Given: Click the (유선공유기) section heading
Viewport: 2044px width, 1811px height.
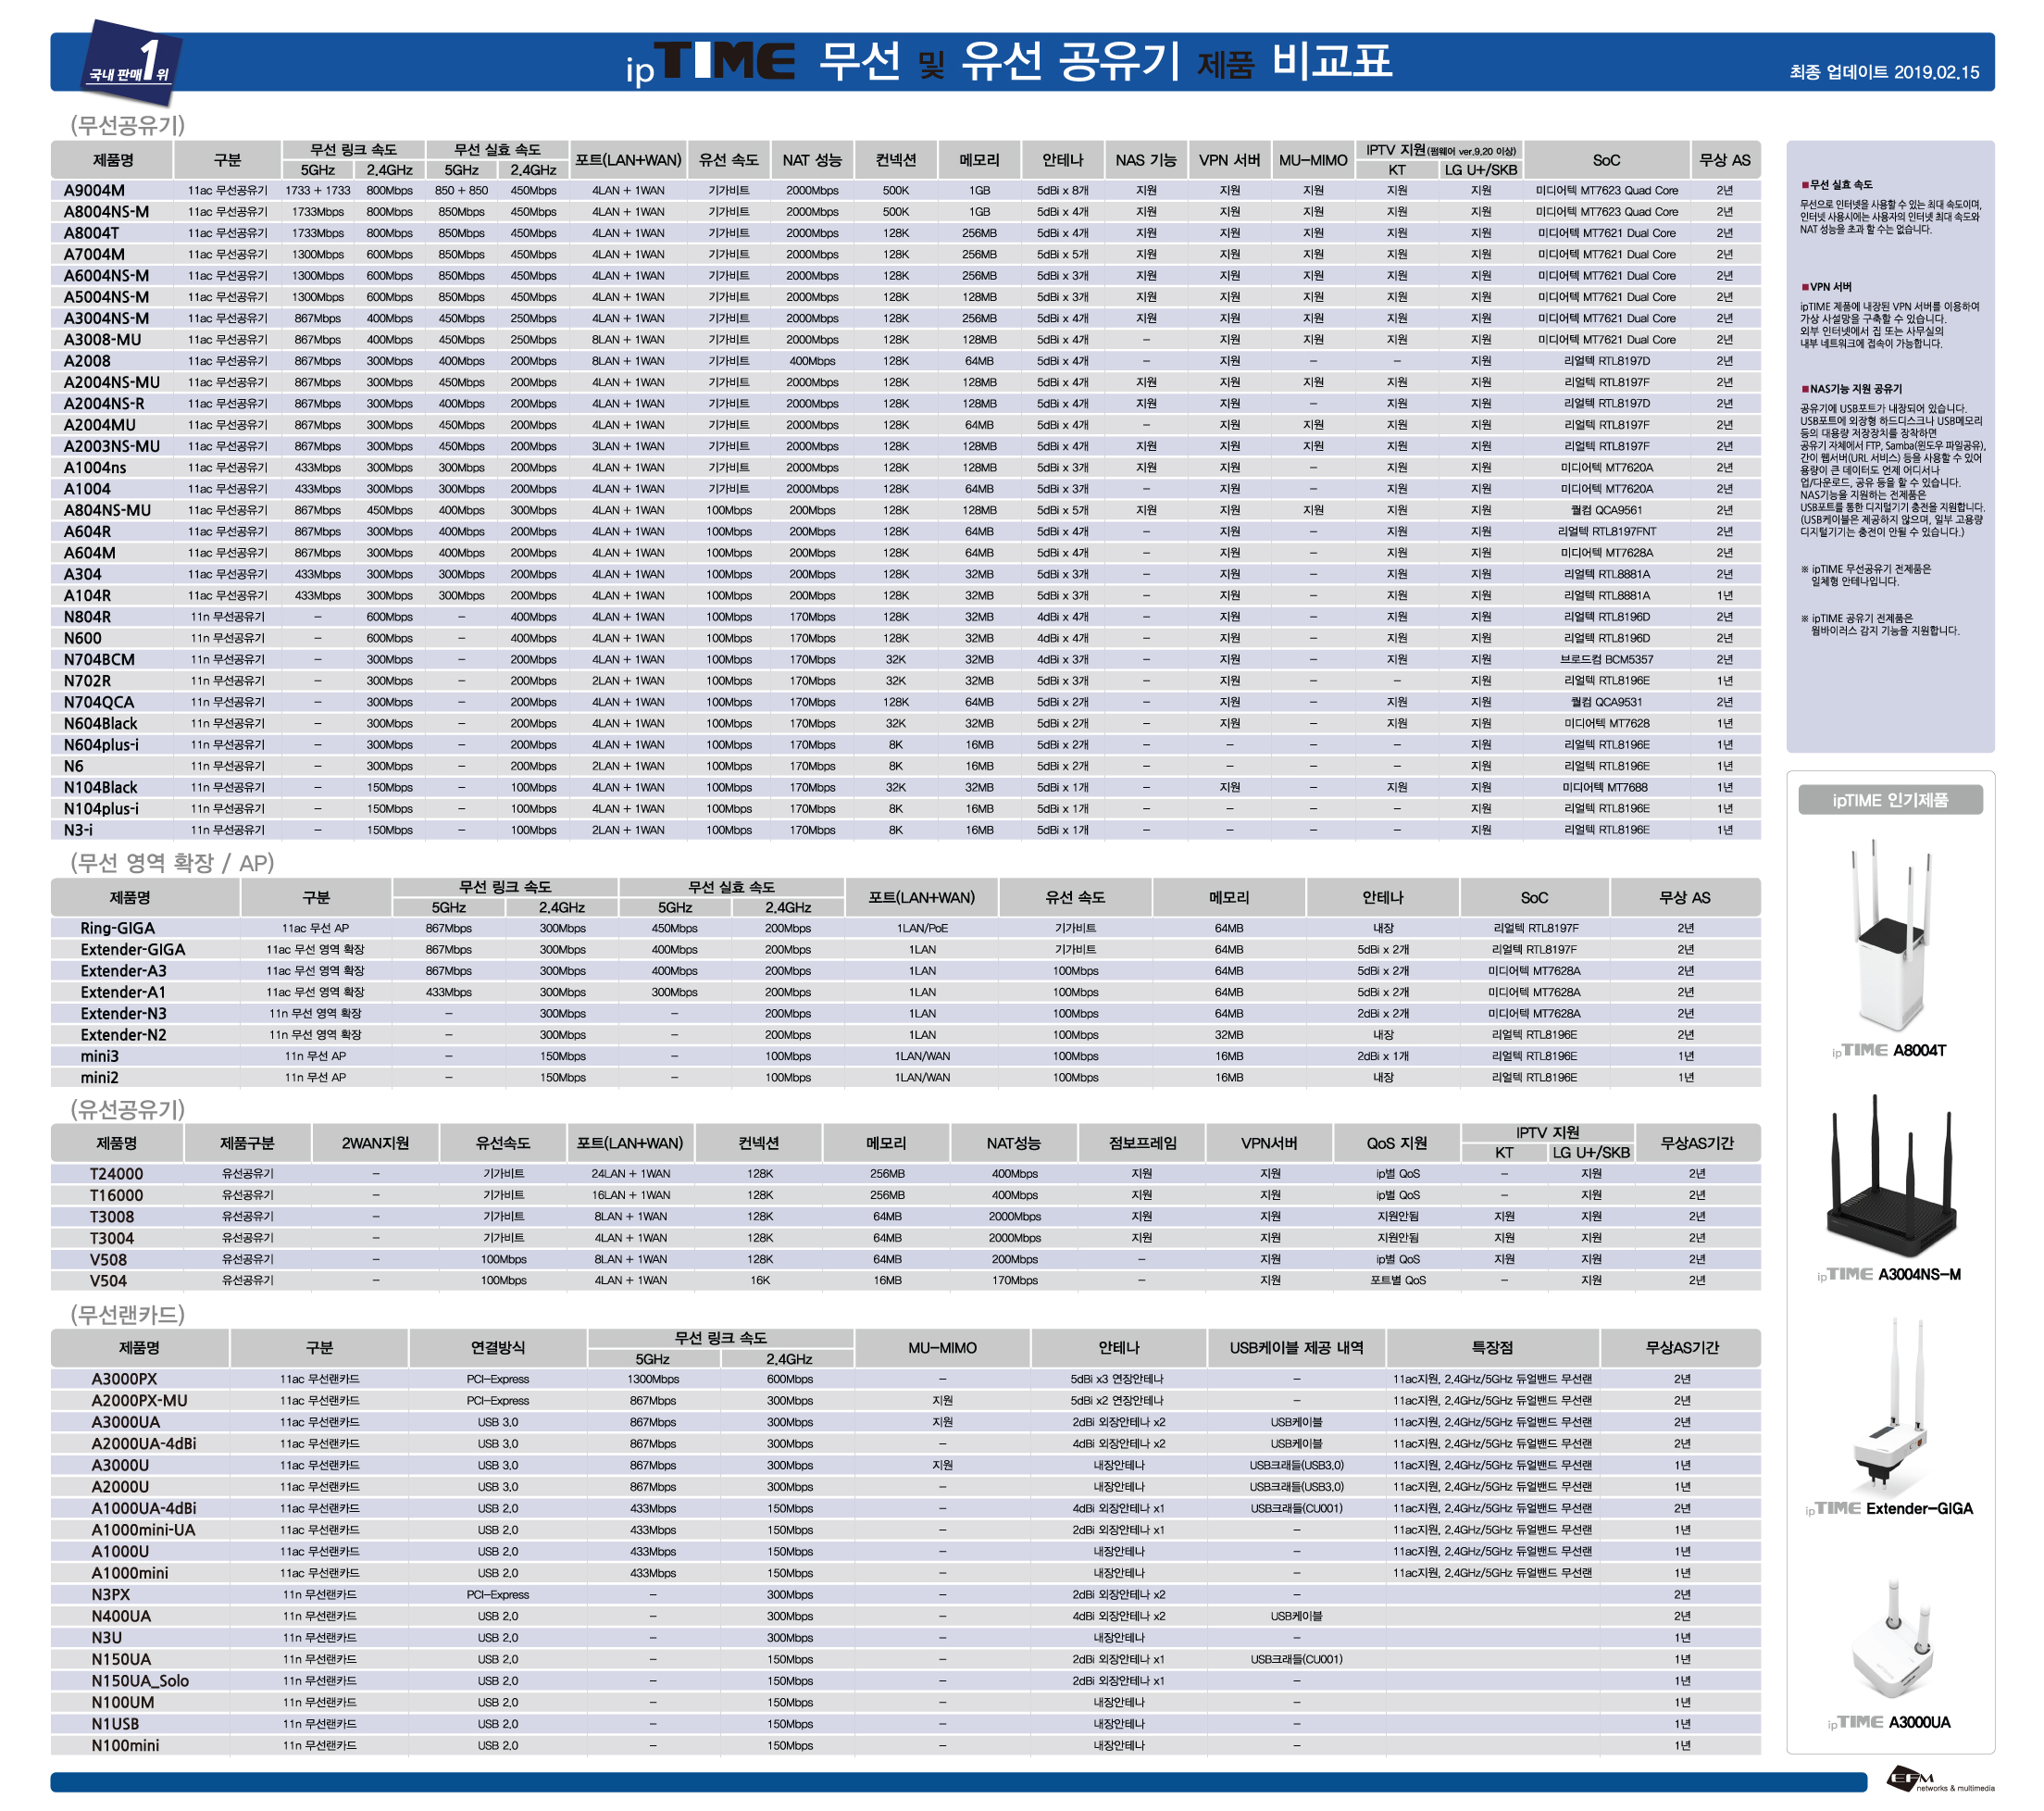Looking at the screenshot, I should [127, 1109].
